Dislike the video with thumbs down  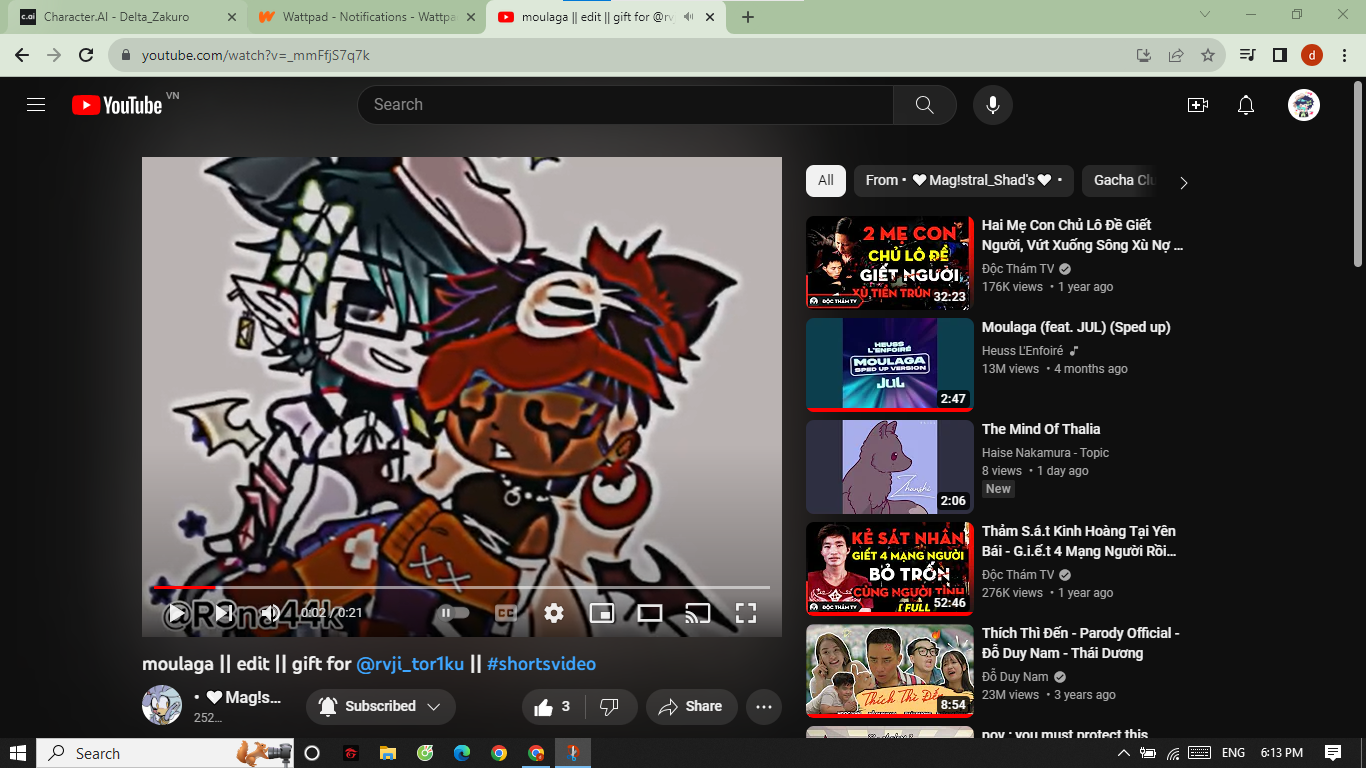[x=610, y=707]
